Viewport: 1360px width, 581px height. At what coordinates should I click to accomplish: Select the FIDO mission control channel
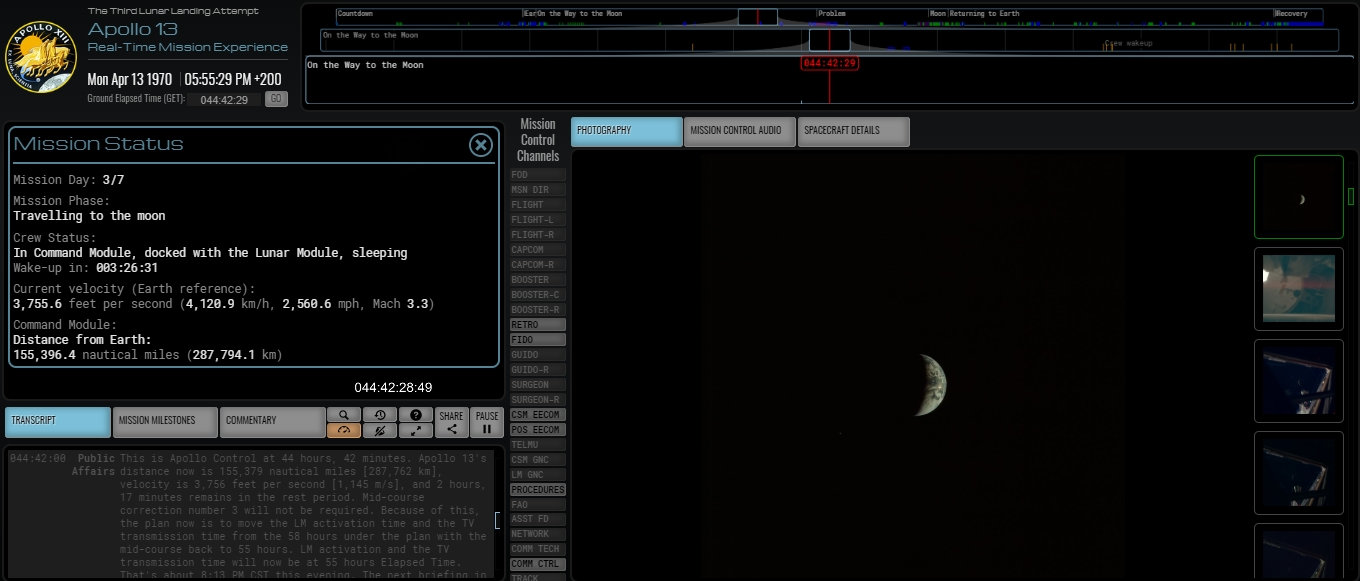click(x=538, y=340)
